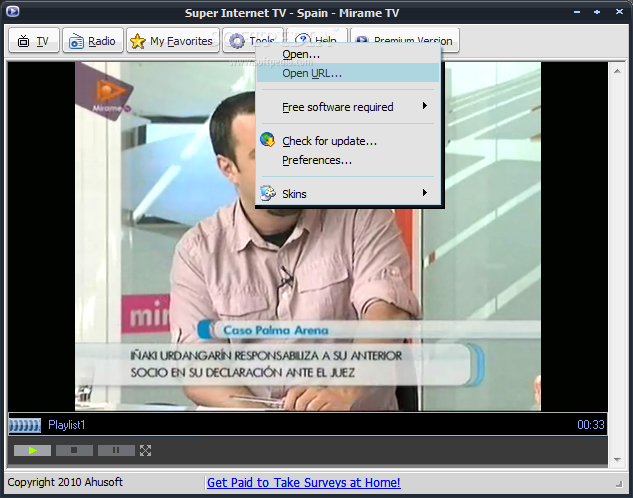Click the resize grip in status bar
Image resolution: width=633 pixels, height=498 pixels.
pos(619,484)
